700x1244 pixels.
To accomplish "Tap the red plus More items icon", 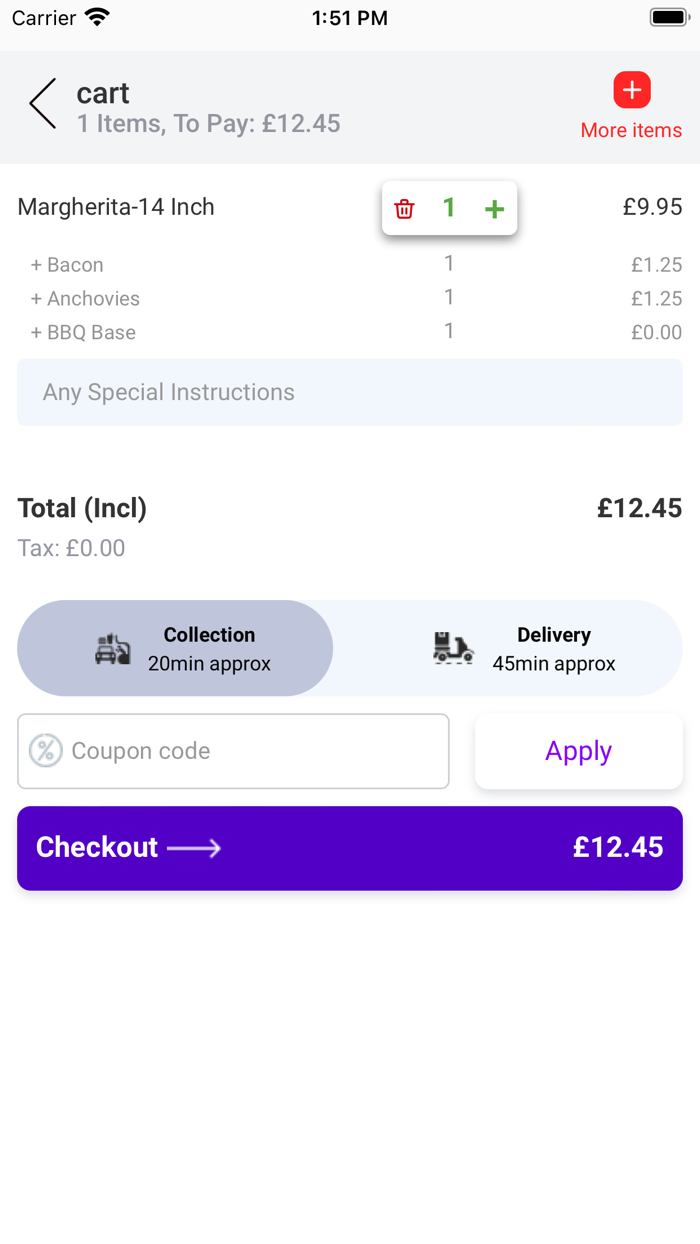I will point(632,90).
